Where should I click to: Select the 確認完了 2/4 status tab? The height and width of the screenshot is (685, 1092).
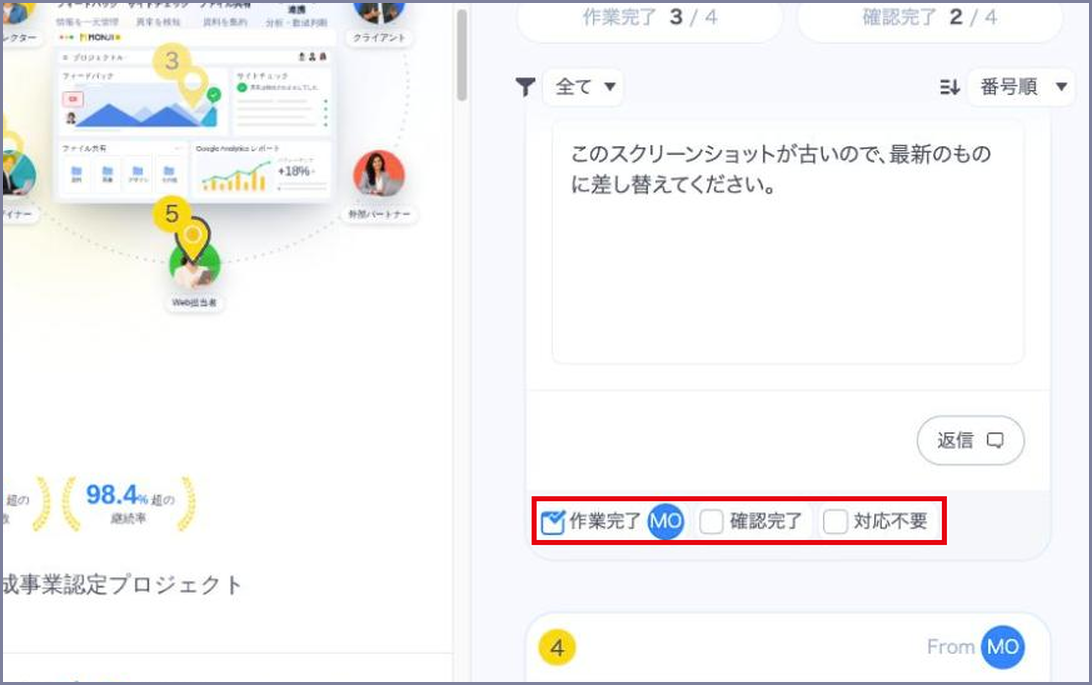[x=930, y=17]
